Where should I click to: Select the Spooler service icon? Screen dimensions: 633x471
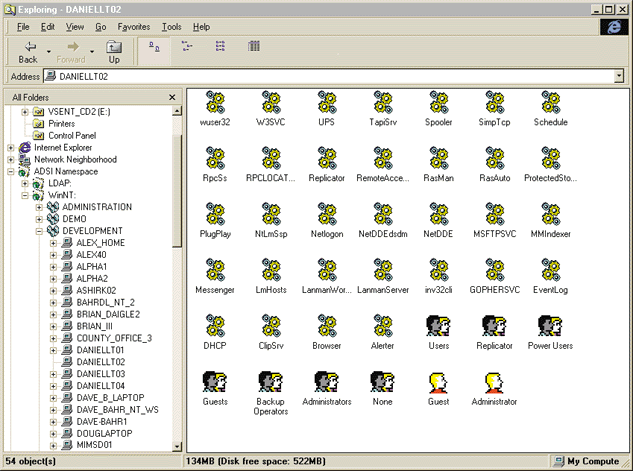tap(438, 102)
